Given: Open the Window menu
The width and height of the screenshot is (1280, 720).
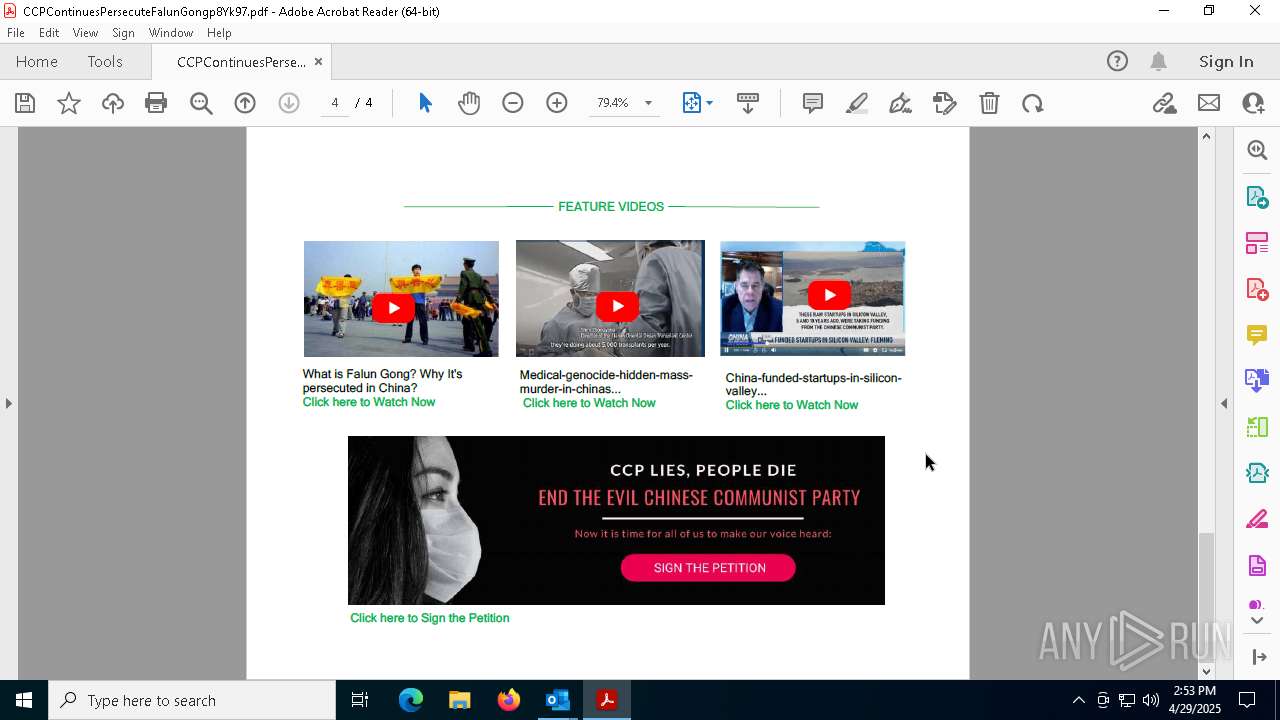Looking at the screenshot, I should pos(171,33).
